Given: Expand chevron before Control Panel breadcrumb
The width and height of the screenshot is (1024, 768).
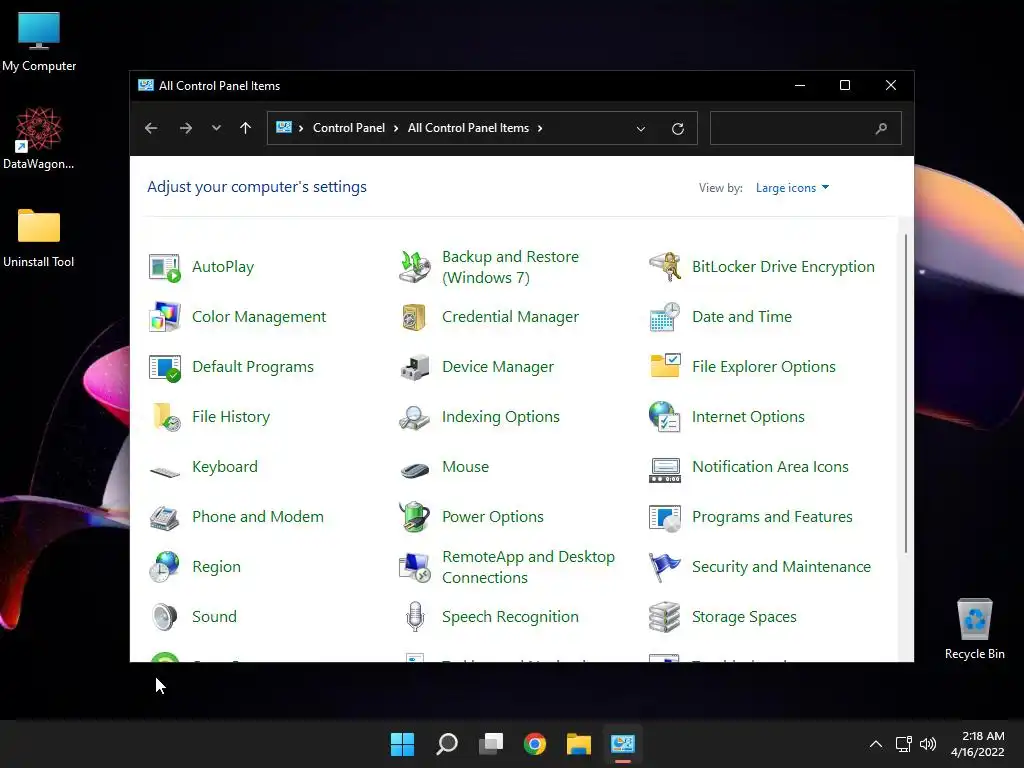Looking at the screenshot, I should 301,129.
